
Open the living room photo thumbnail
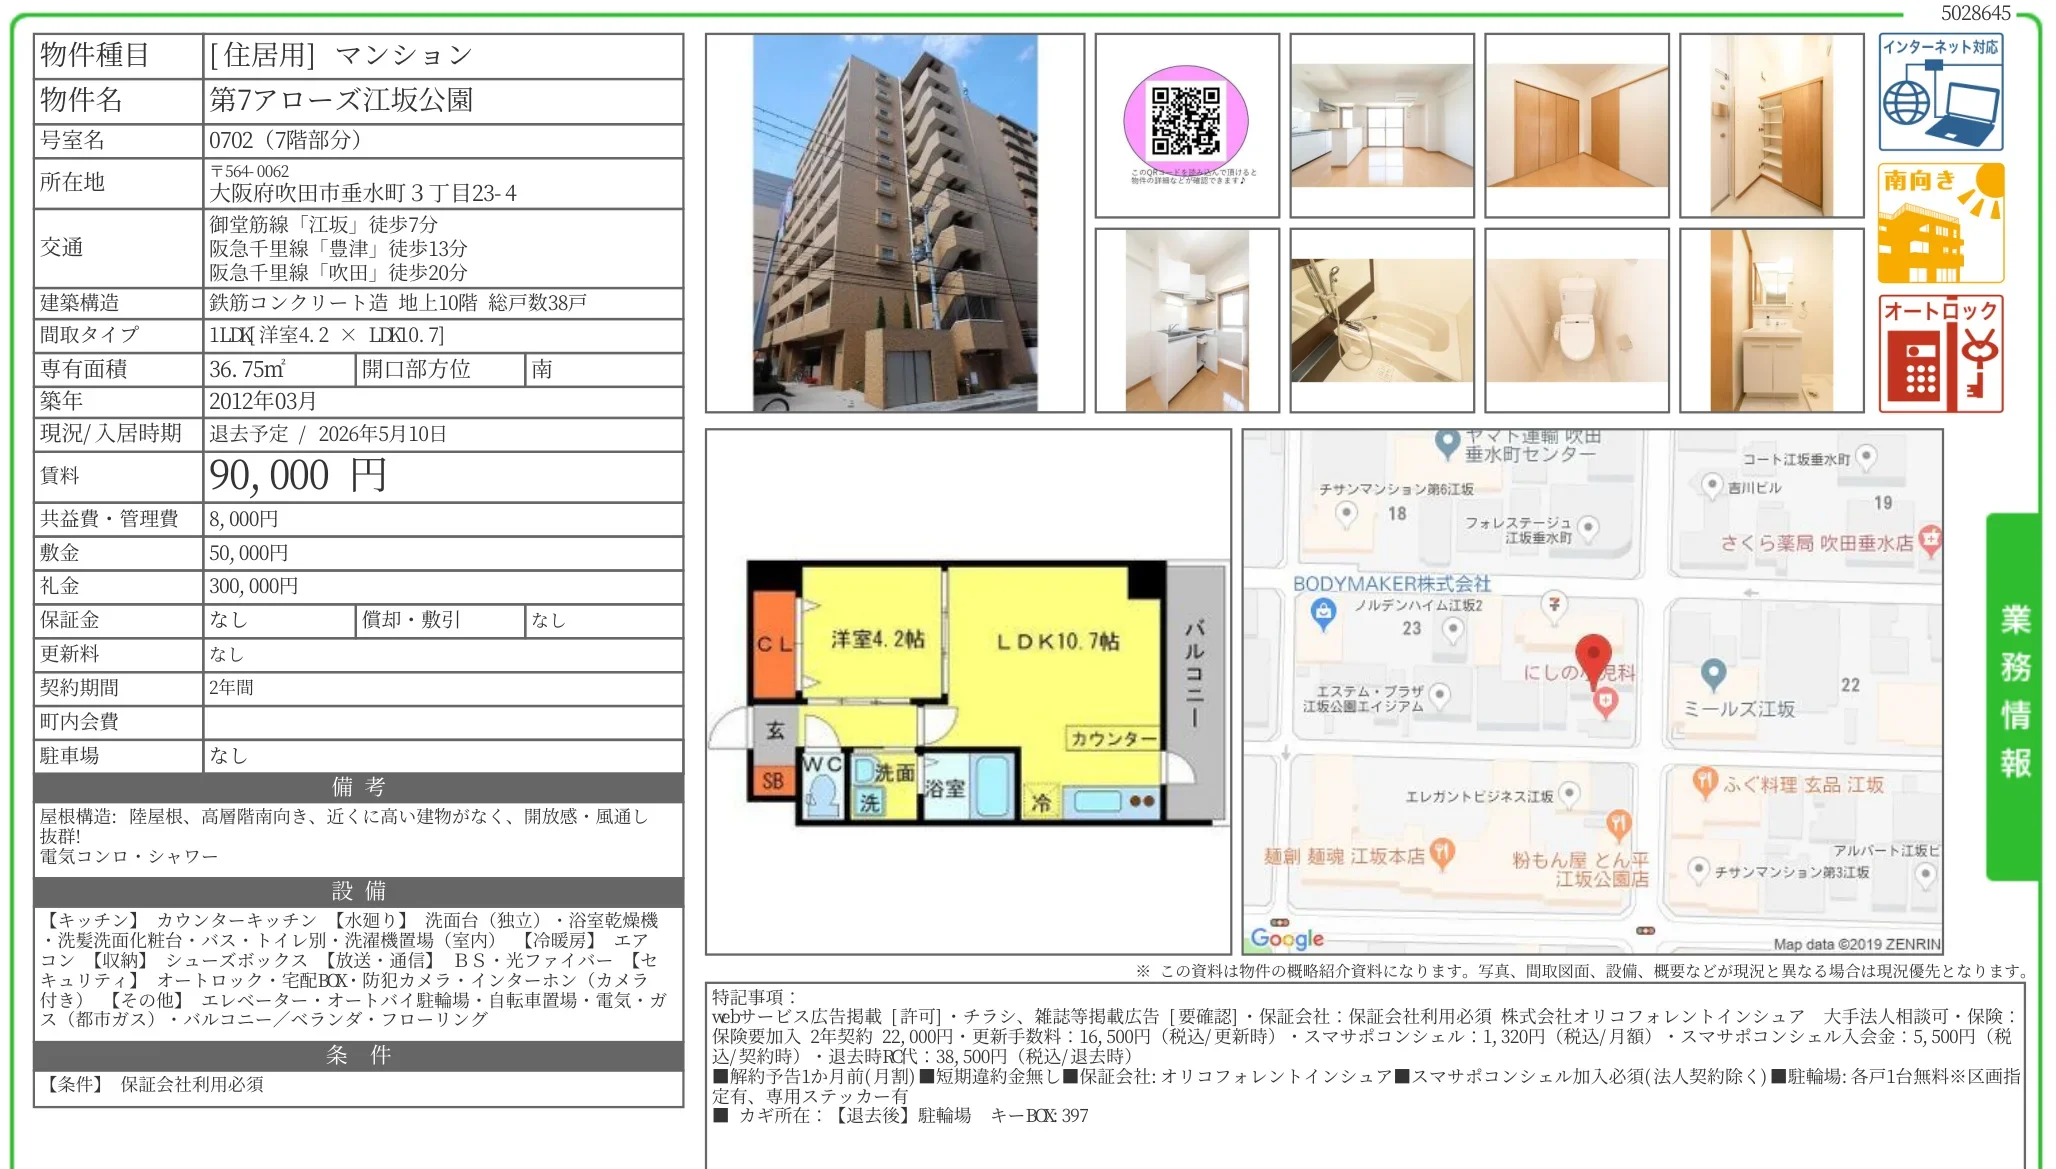pyautogui.click(x=1381, y=125)
